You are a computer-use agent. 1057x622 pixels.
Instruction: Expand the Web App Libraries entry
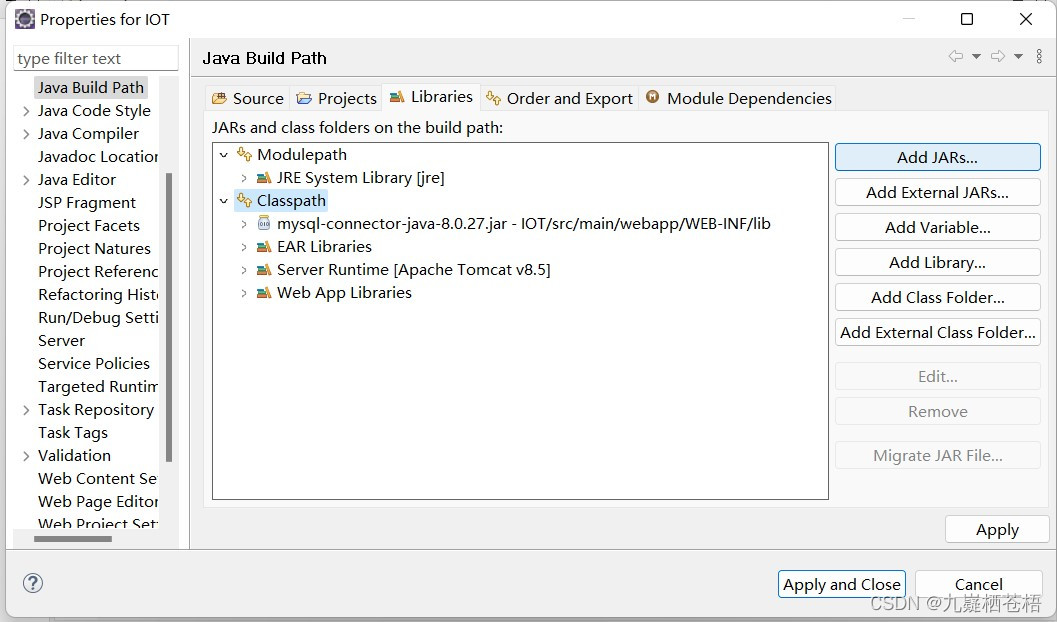pos(244,292)
